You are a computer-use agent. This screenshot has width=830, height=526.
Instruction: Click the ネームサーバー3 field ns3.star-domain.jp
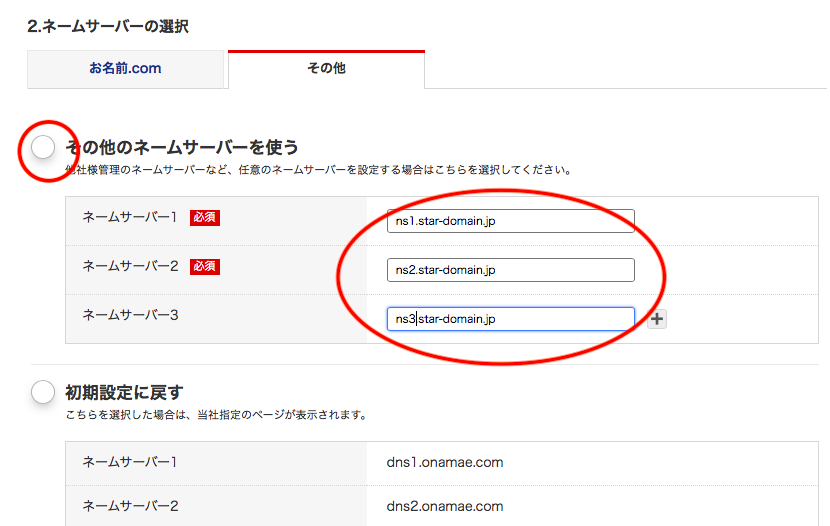511,319
